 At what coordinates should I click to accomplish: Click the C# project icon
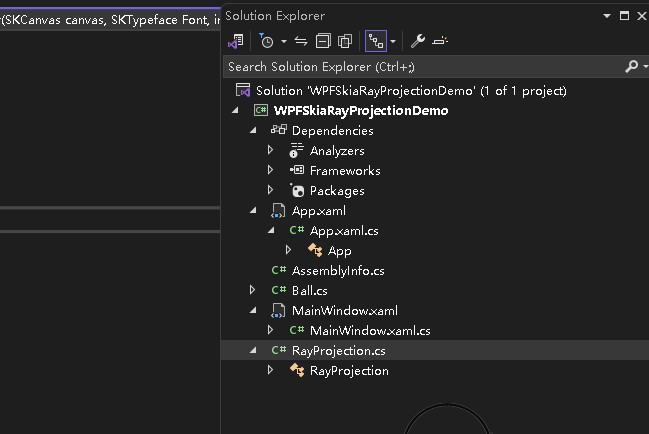[x=261, y=110]
